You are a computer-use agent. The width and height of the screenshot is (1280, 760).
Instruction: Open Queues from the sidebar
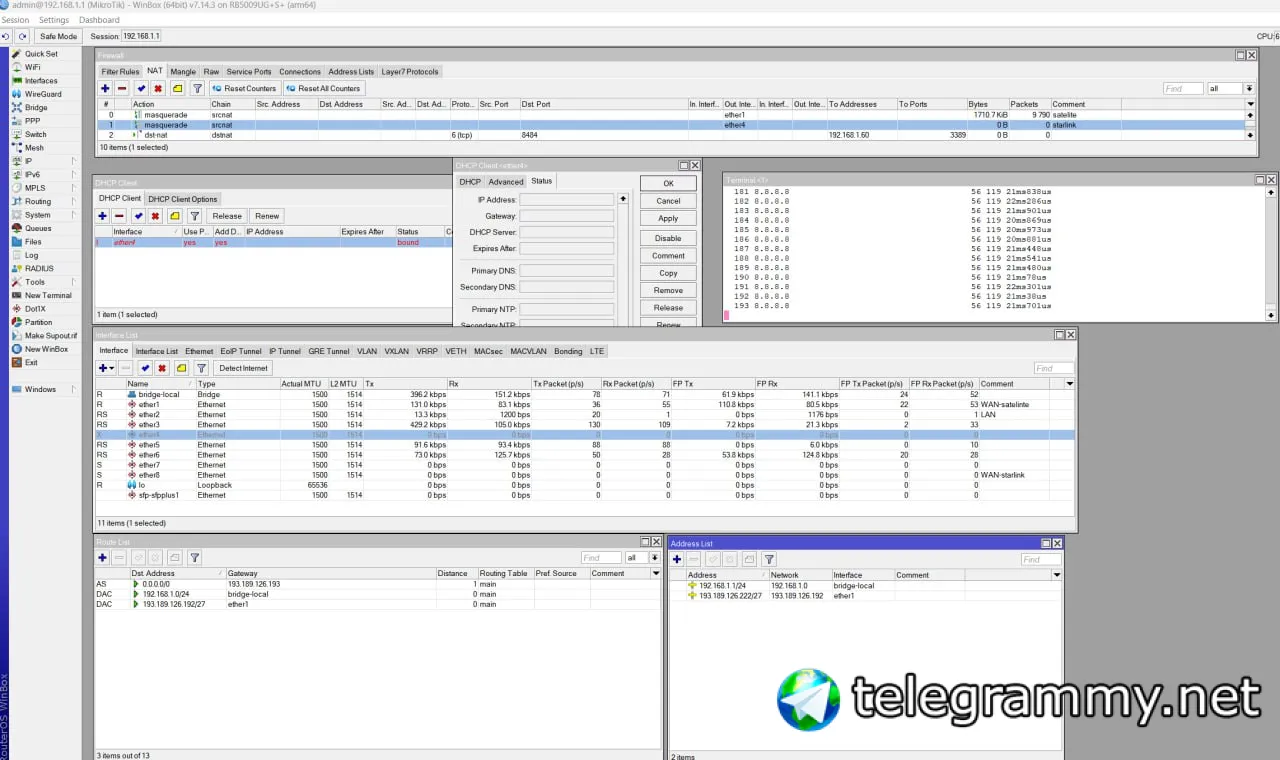[38, 228]
